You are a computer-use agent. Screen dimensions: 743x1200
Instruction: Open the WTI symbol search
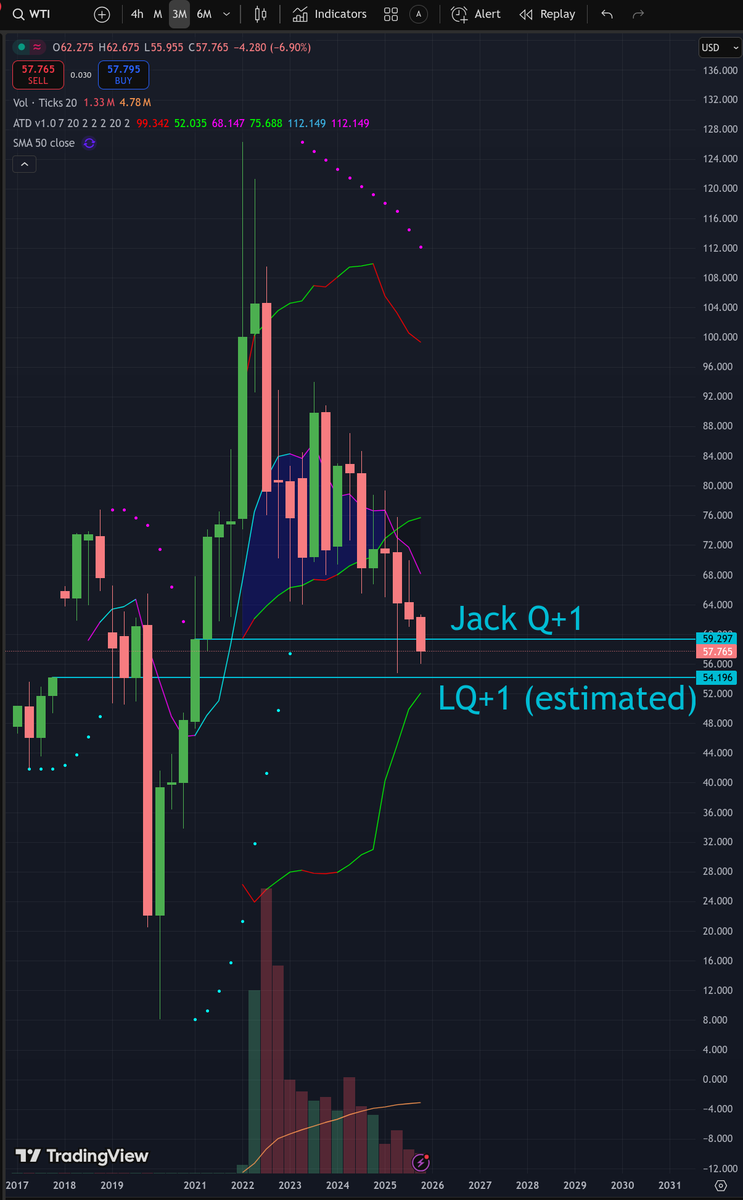31,14
